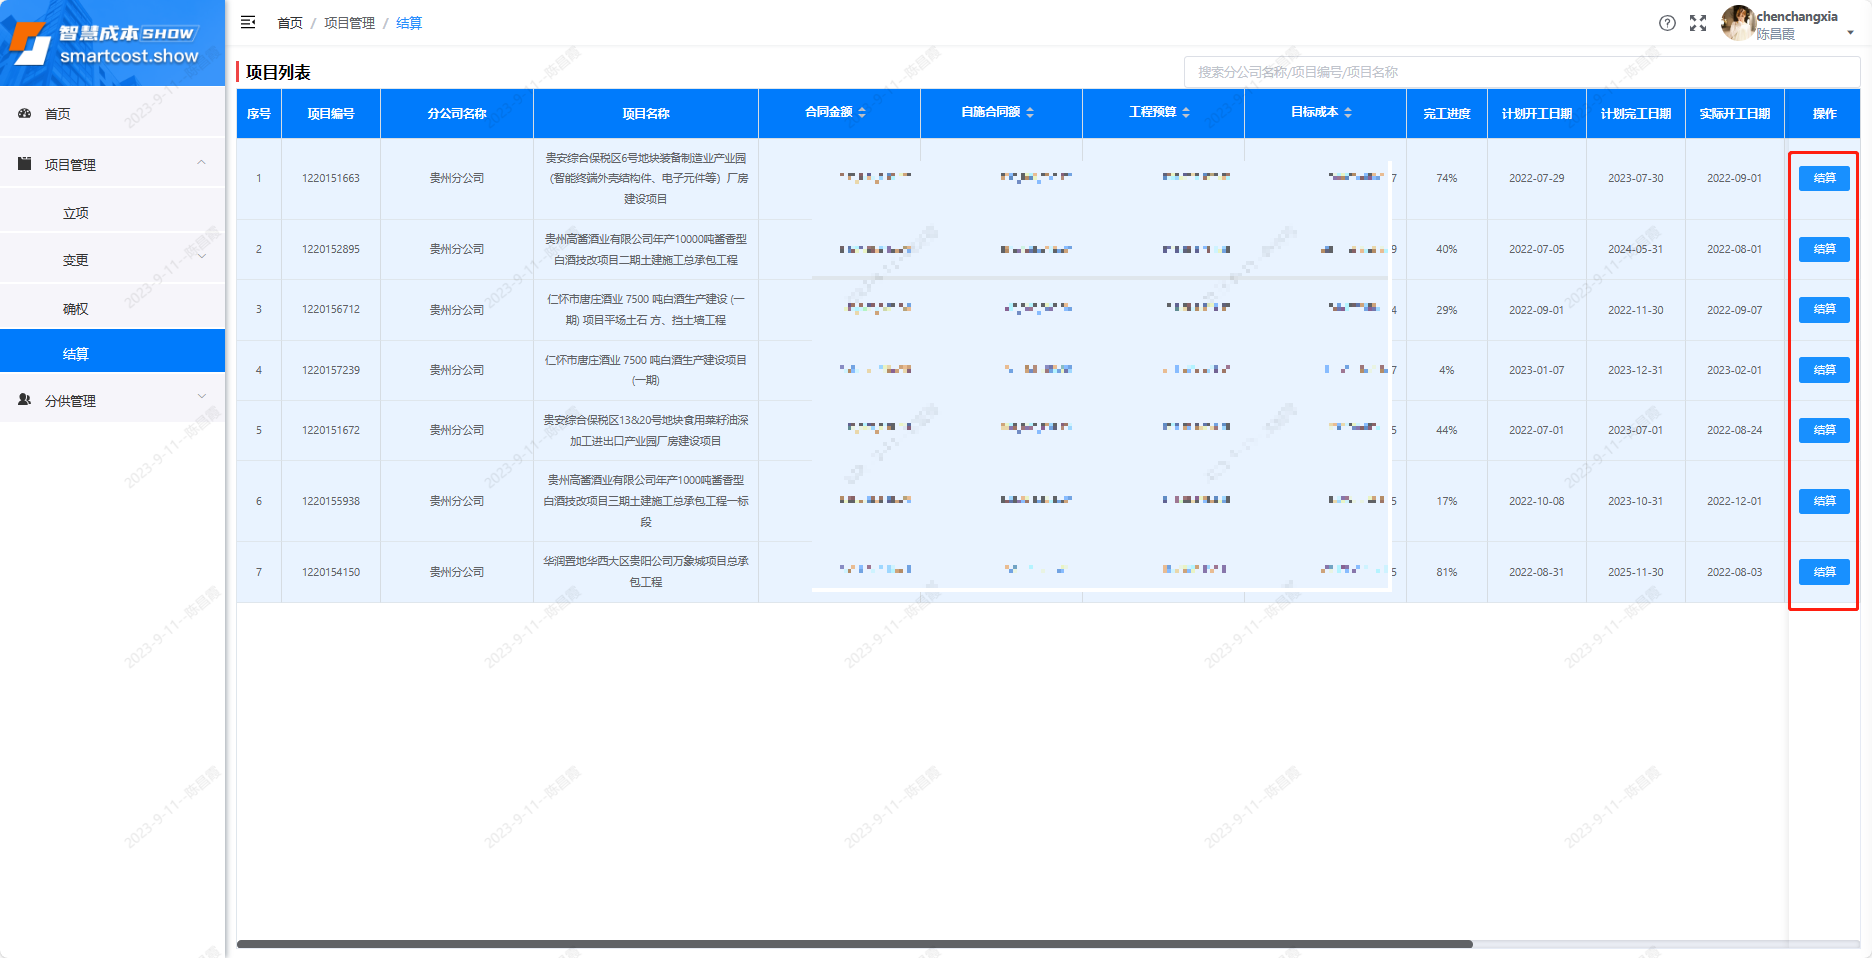This screenshot has width=1872, height=958.
Task: Click 结算 button for project 1220154150
Action: tap(1824, 572)
